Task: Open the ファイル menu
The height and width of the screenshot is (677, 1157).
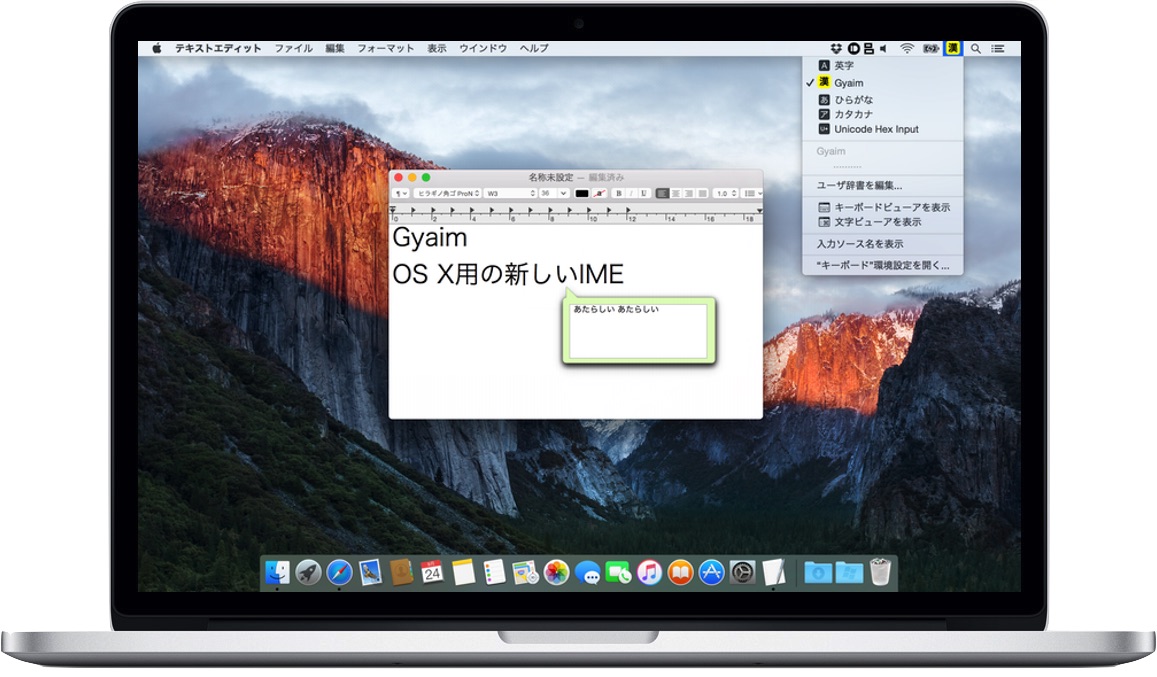Action: coord(294,48)
